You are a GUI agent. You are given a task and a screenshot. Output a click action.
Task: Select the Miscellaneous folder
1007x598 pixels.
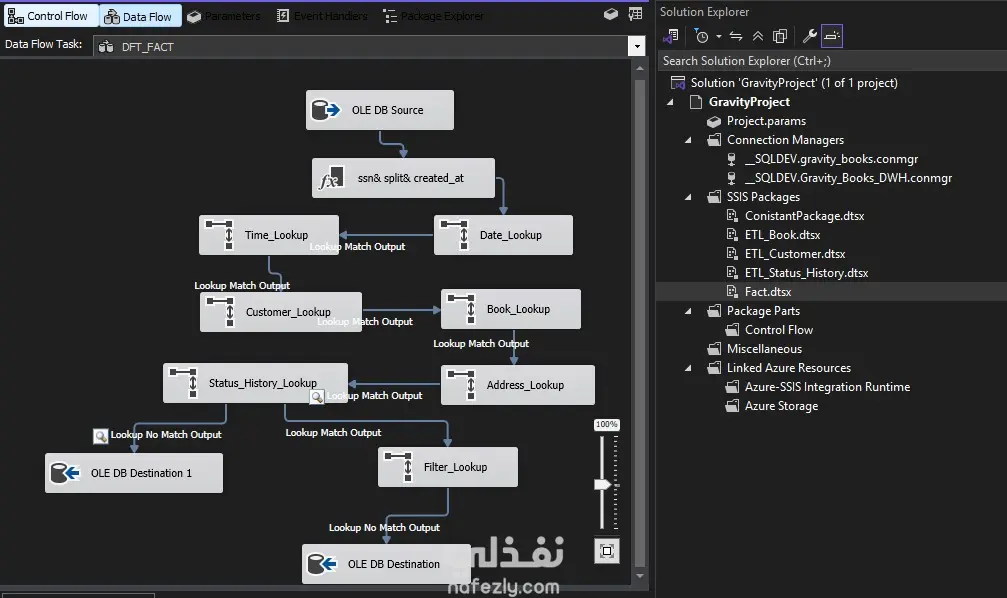pyautogui.click(x=764, y=349)
